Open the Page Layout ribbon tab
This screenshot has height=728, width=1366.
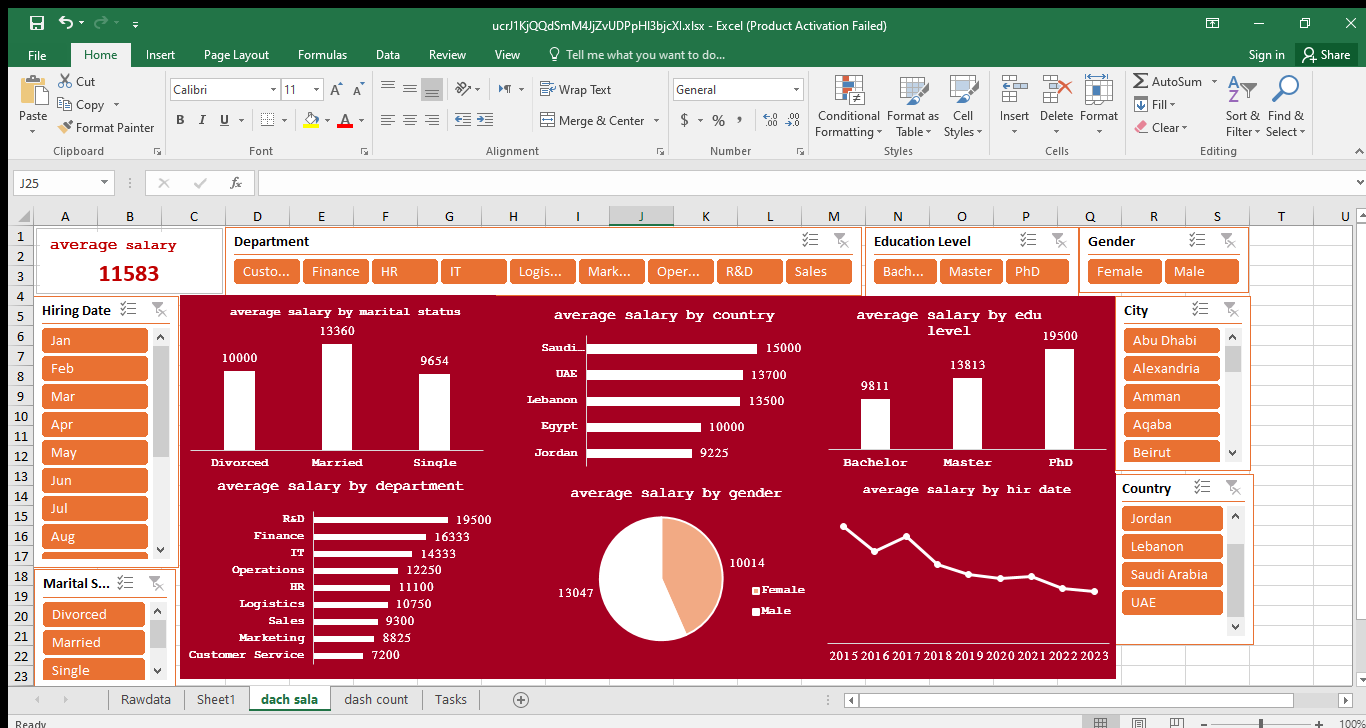pyautogui.click(x=236, y=55)
